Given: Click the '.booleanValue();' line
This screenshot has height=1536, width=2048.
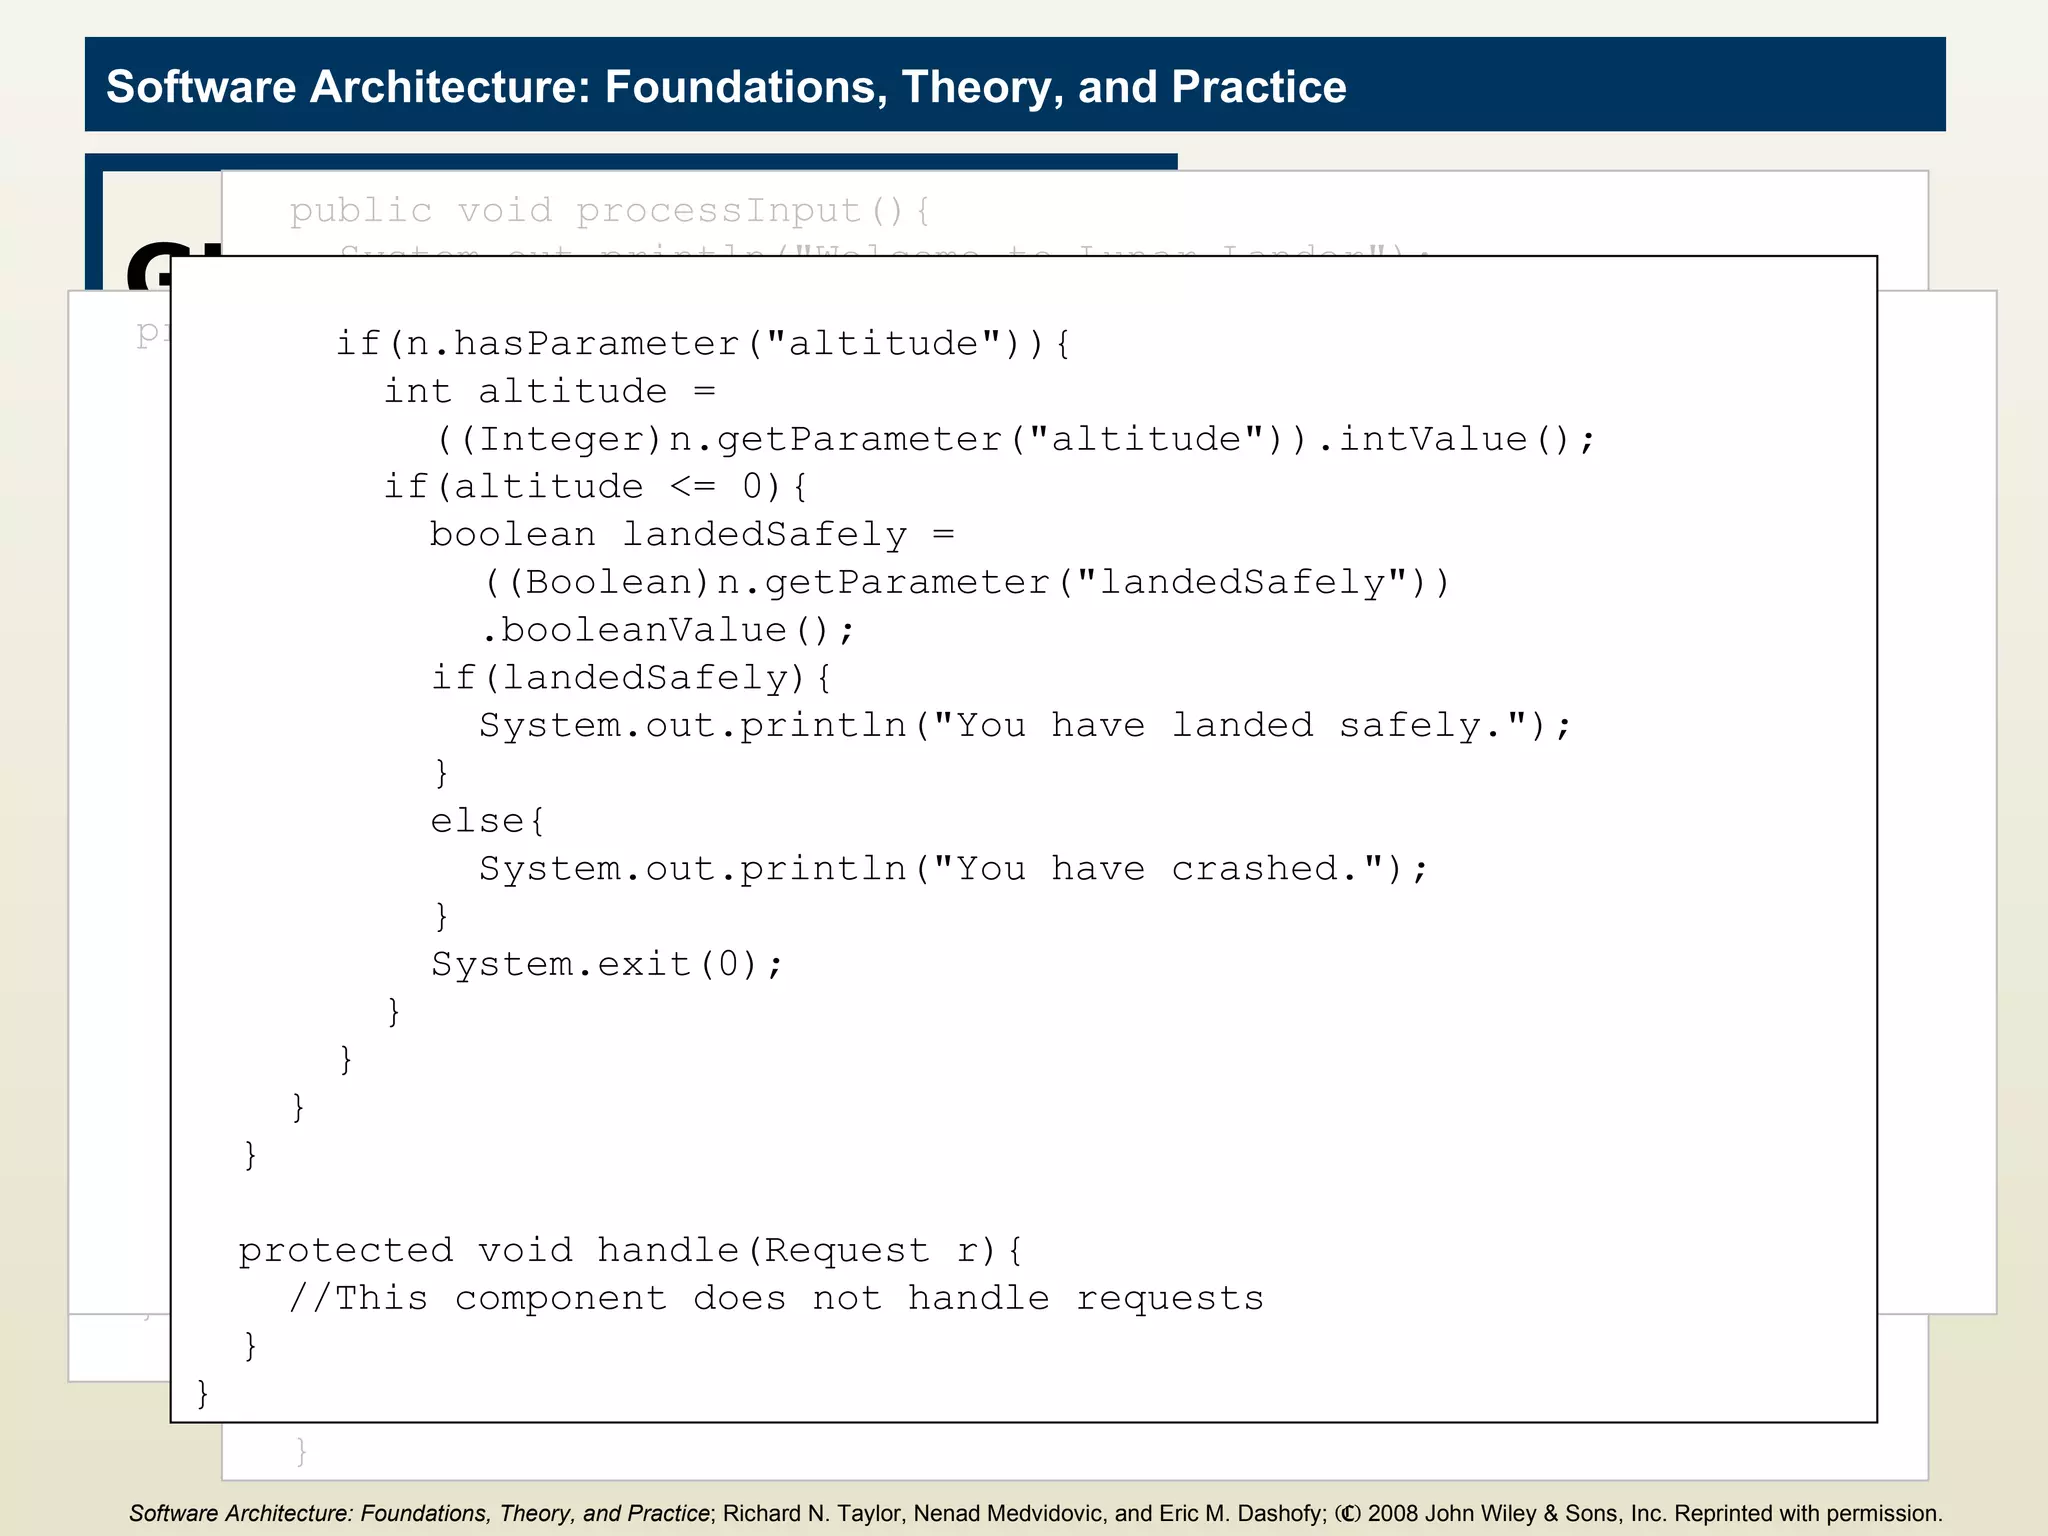Looking at the screenshot, I should tap(667, 630).
